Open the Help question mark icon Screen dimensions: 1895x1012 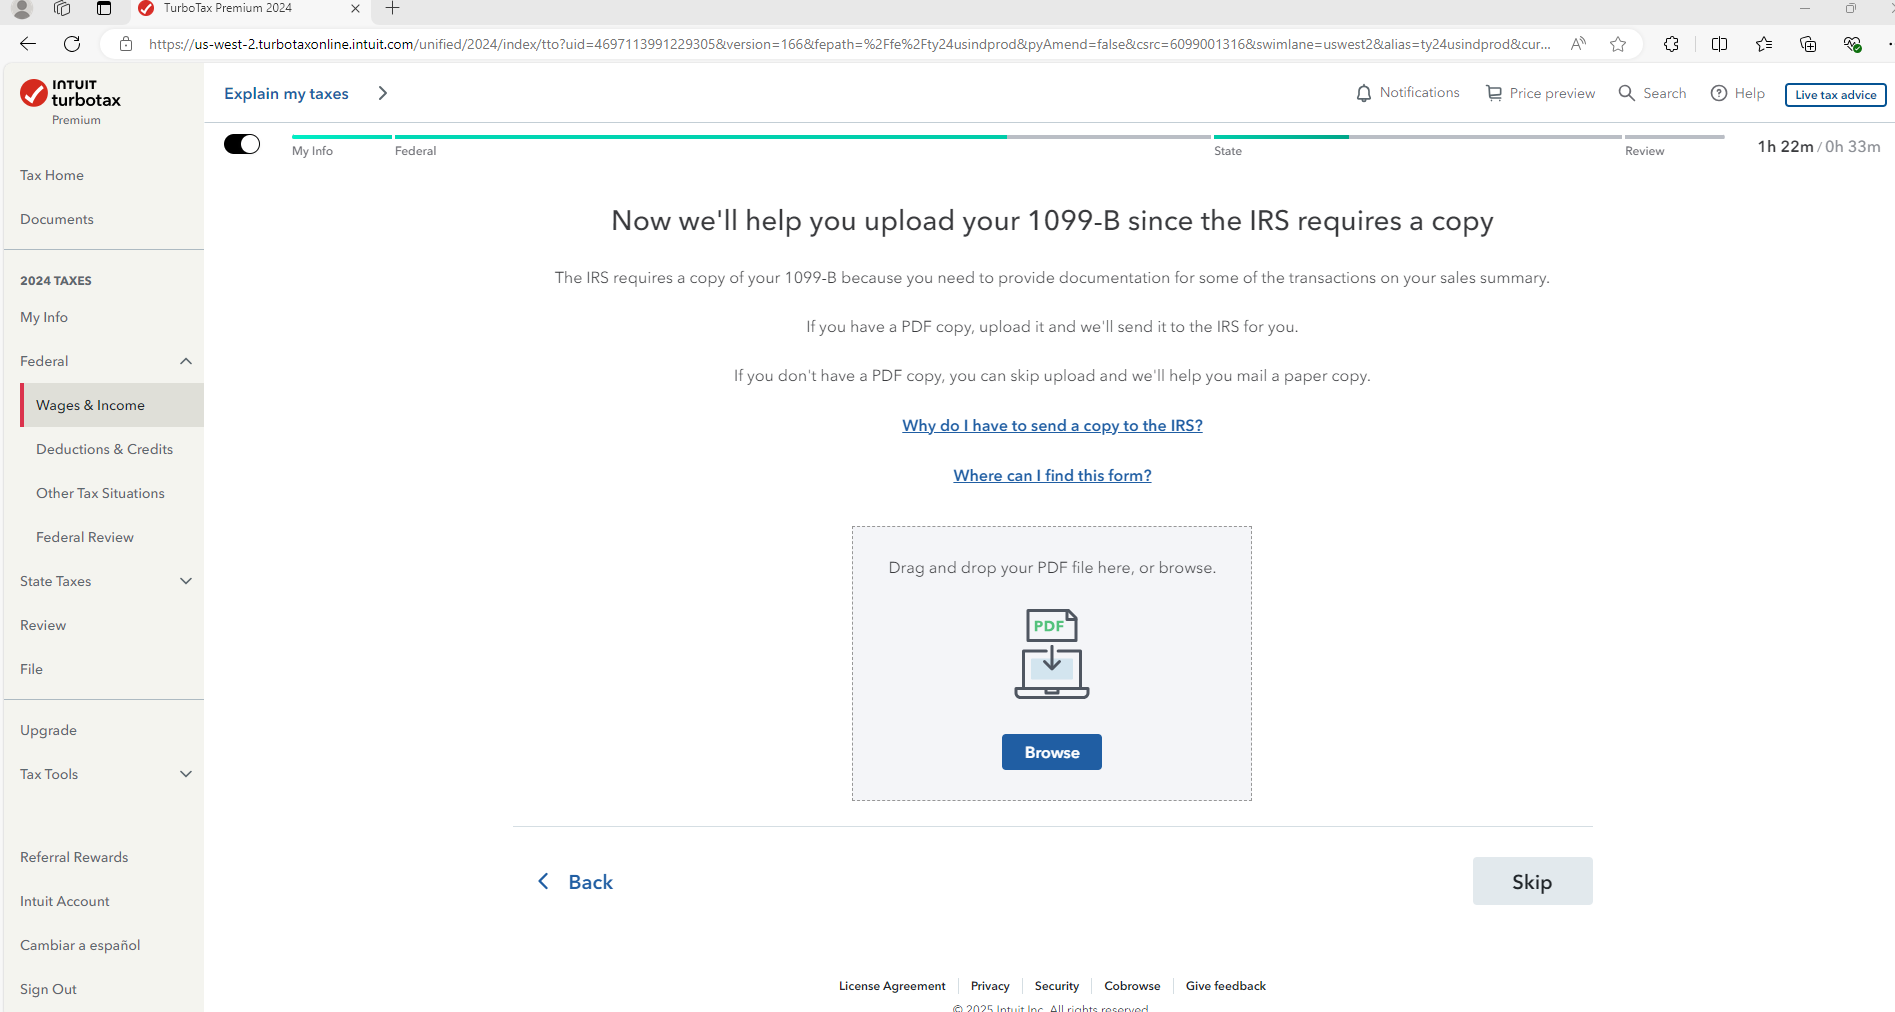(x=1719, y=93)
